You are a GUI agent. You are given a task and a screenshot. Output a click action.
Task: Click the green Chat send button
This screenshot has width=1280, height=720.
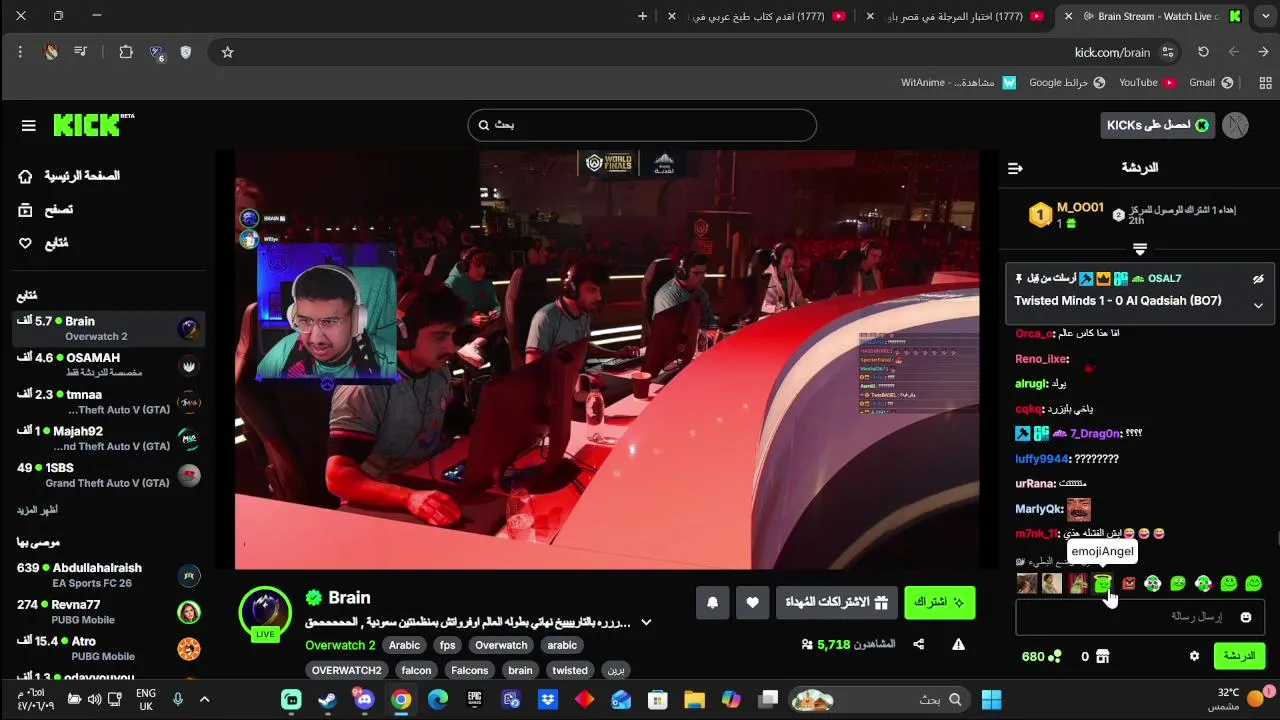(1239, 656)
